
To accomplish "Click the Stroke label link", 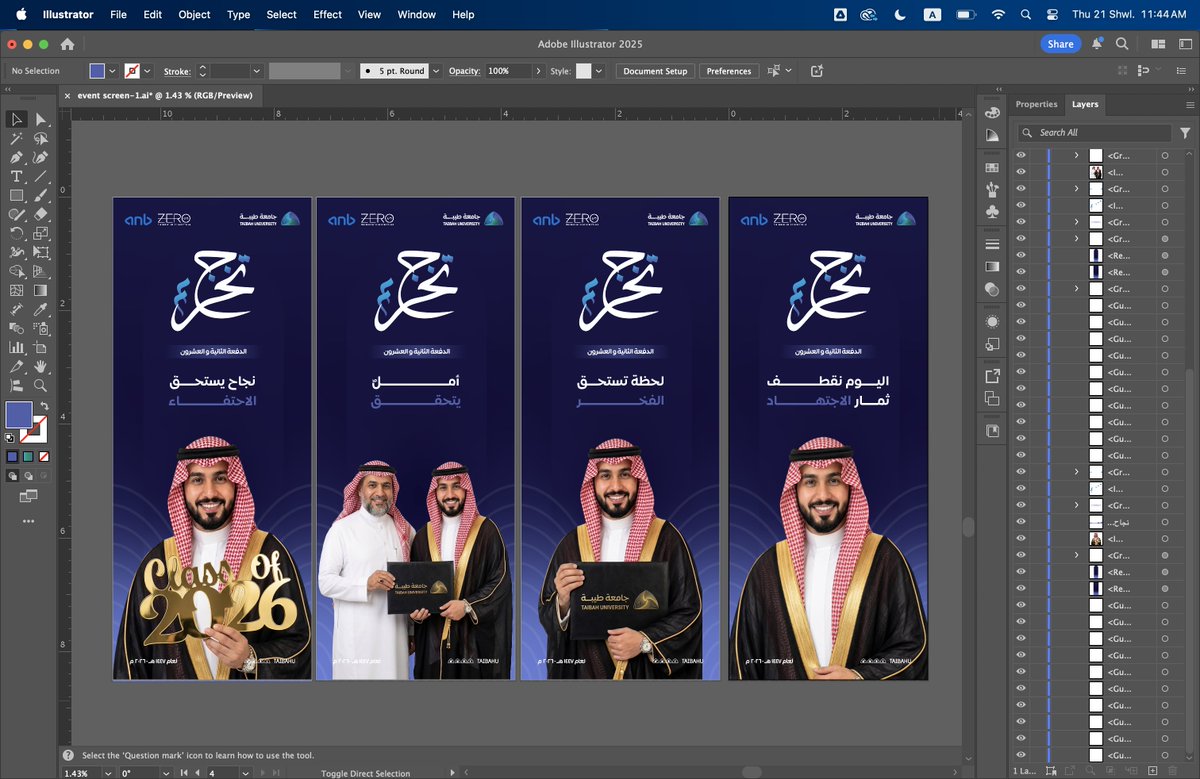I will click(x=177, y=71).
